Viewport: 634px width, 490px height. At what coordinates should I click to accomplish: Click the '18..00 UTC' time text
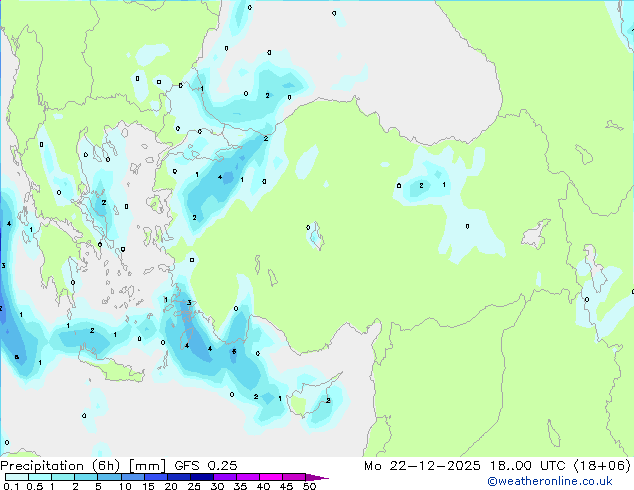pyautogui.click(x=527, y=466)
